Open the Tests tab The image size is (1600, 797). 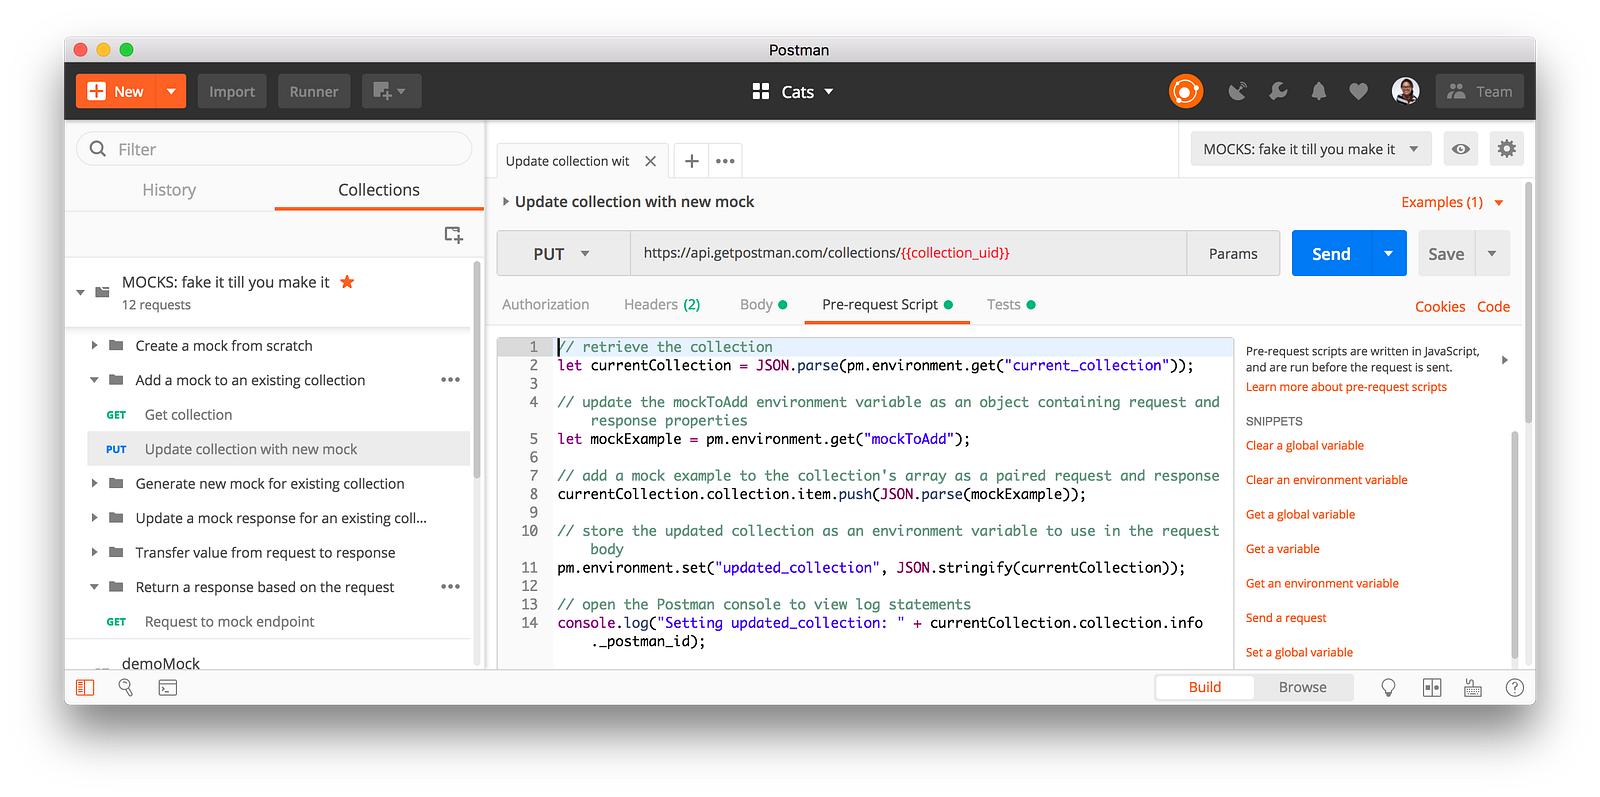coord(1011,305)
